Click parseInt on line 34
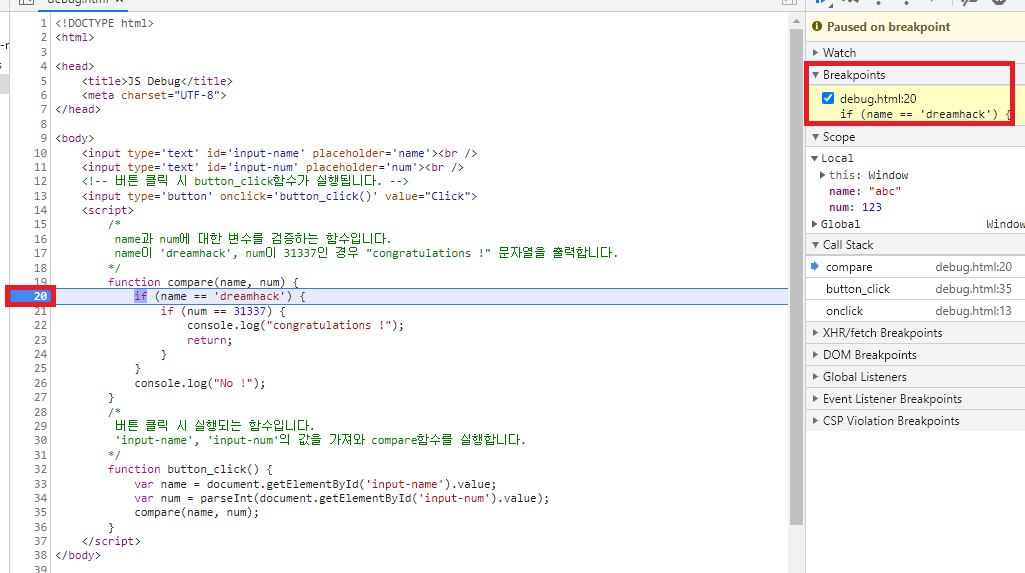1025x573 pixels. point(226,498)
